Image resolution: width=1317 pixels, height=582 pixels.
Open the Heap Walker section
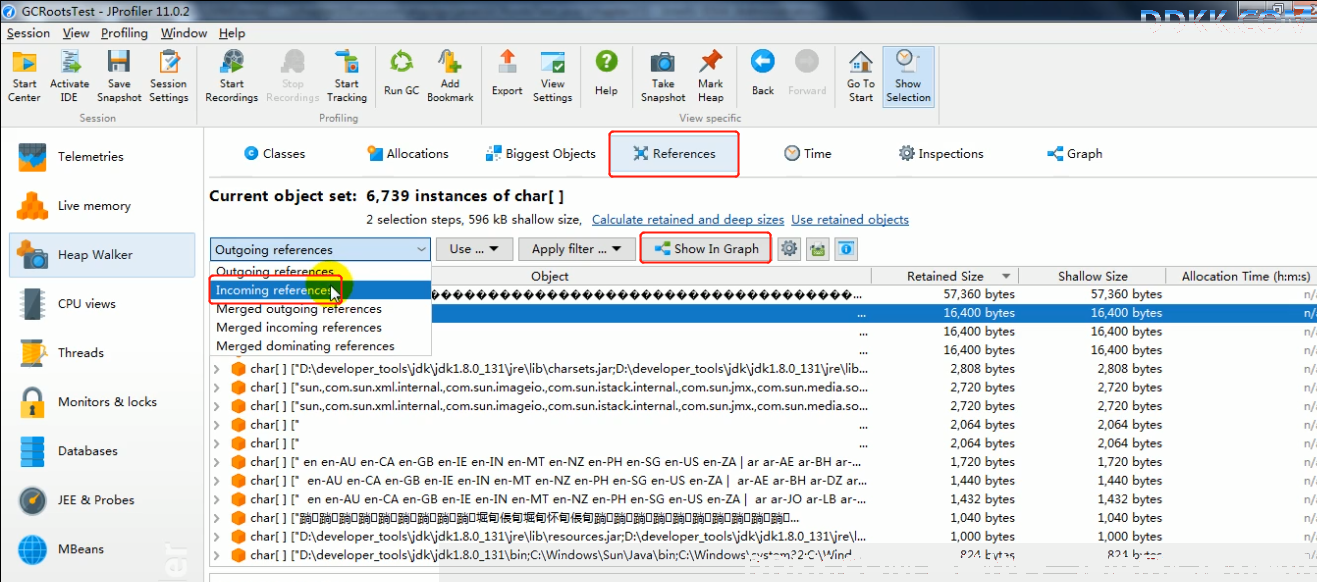pyautogui.click(x=102, y=255)
